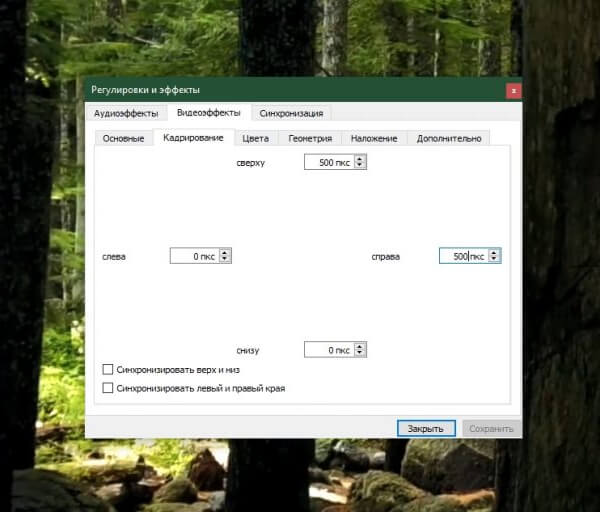Screen dimensions: 600x512
Task: Increase the снизу crop value
Action: coord(359,346)
